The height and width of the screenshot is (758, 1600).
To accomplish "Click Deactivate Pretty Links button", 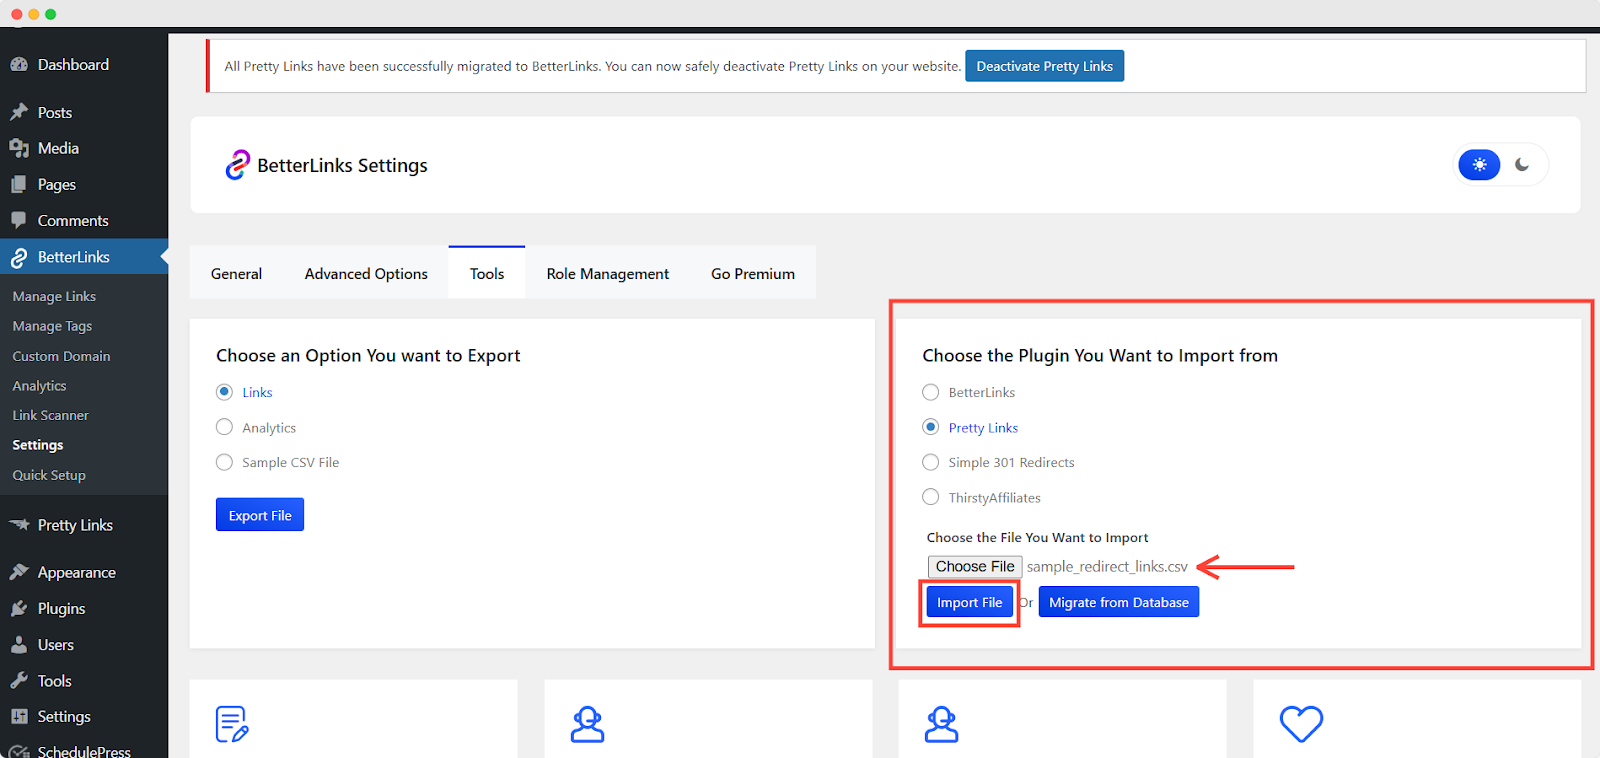I will click(x=1044, y=66).
